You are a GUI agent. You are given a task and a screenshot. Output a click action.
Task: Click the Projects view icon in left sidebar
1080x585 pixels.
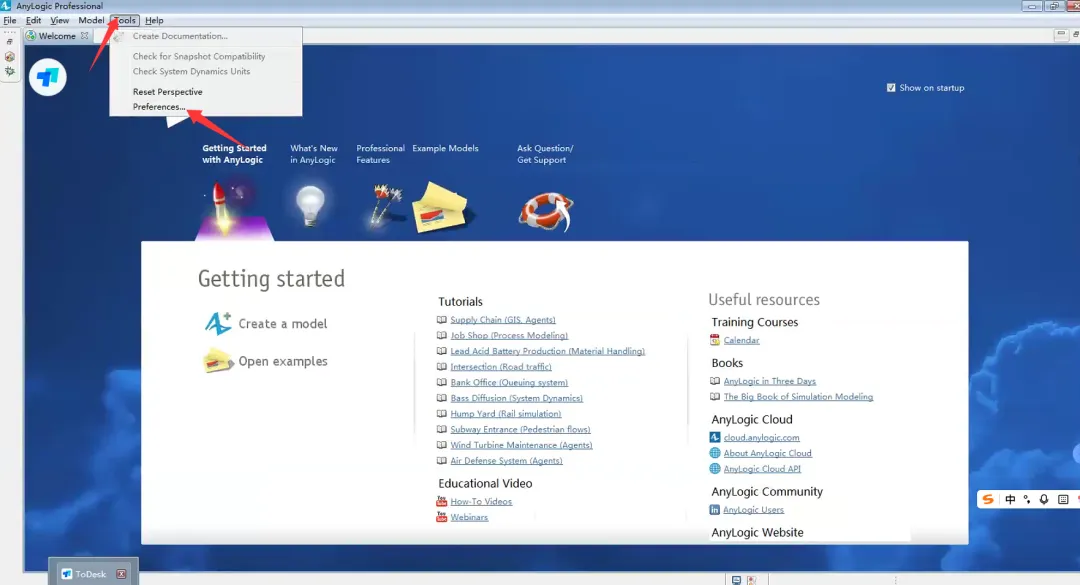10,57
